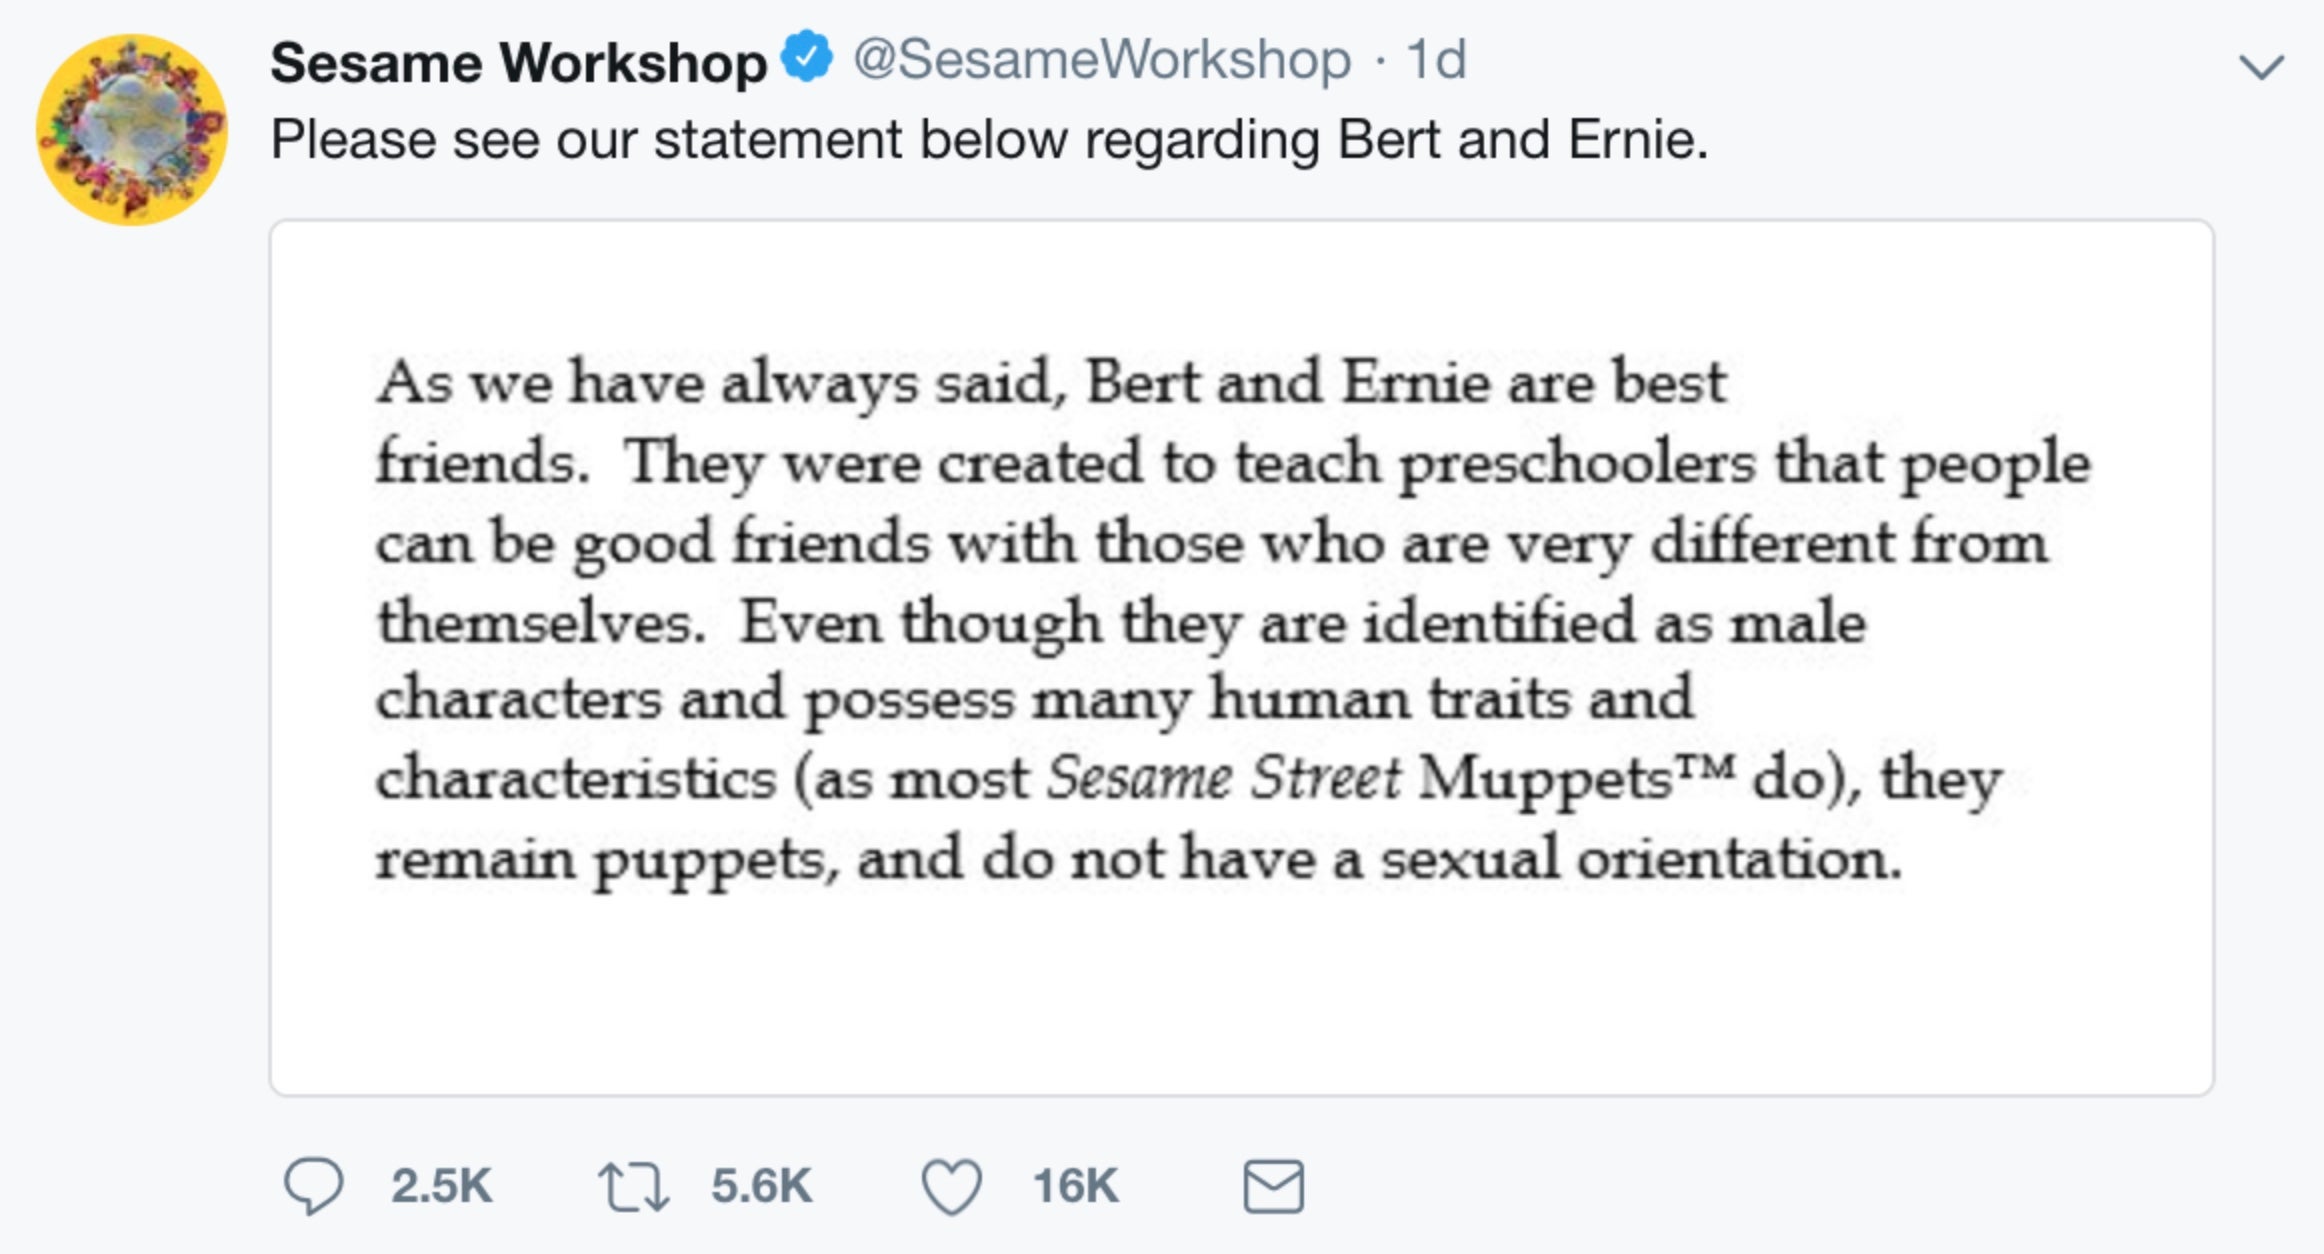Image resolution: width=2324 pixels, height=1254 pixels.
Task: Click the retweet arrows icon
Action: (633, 1187)
